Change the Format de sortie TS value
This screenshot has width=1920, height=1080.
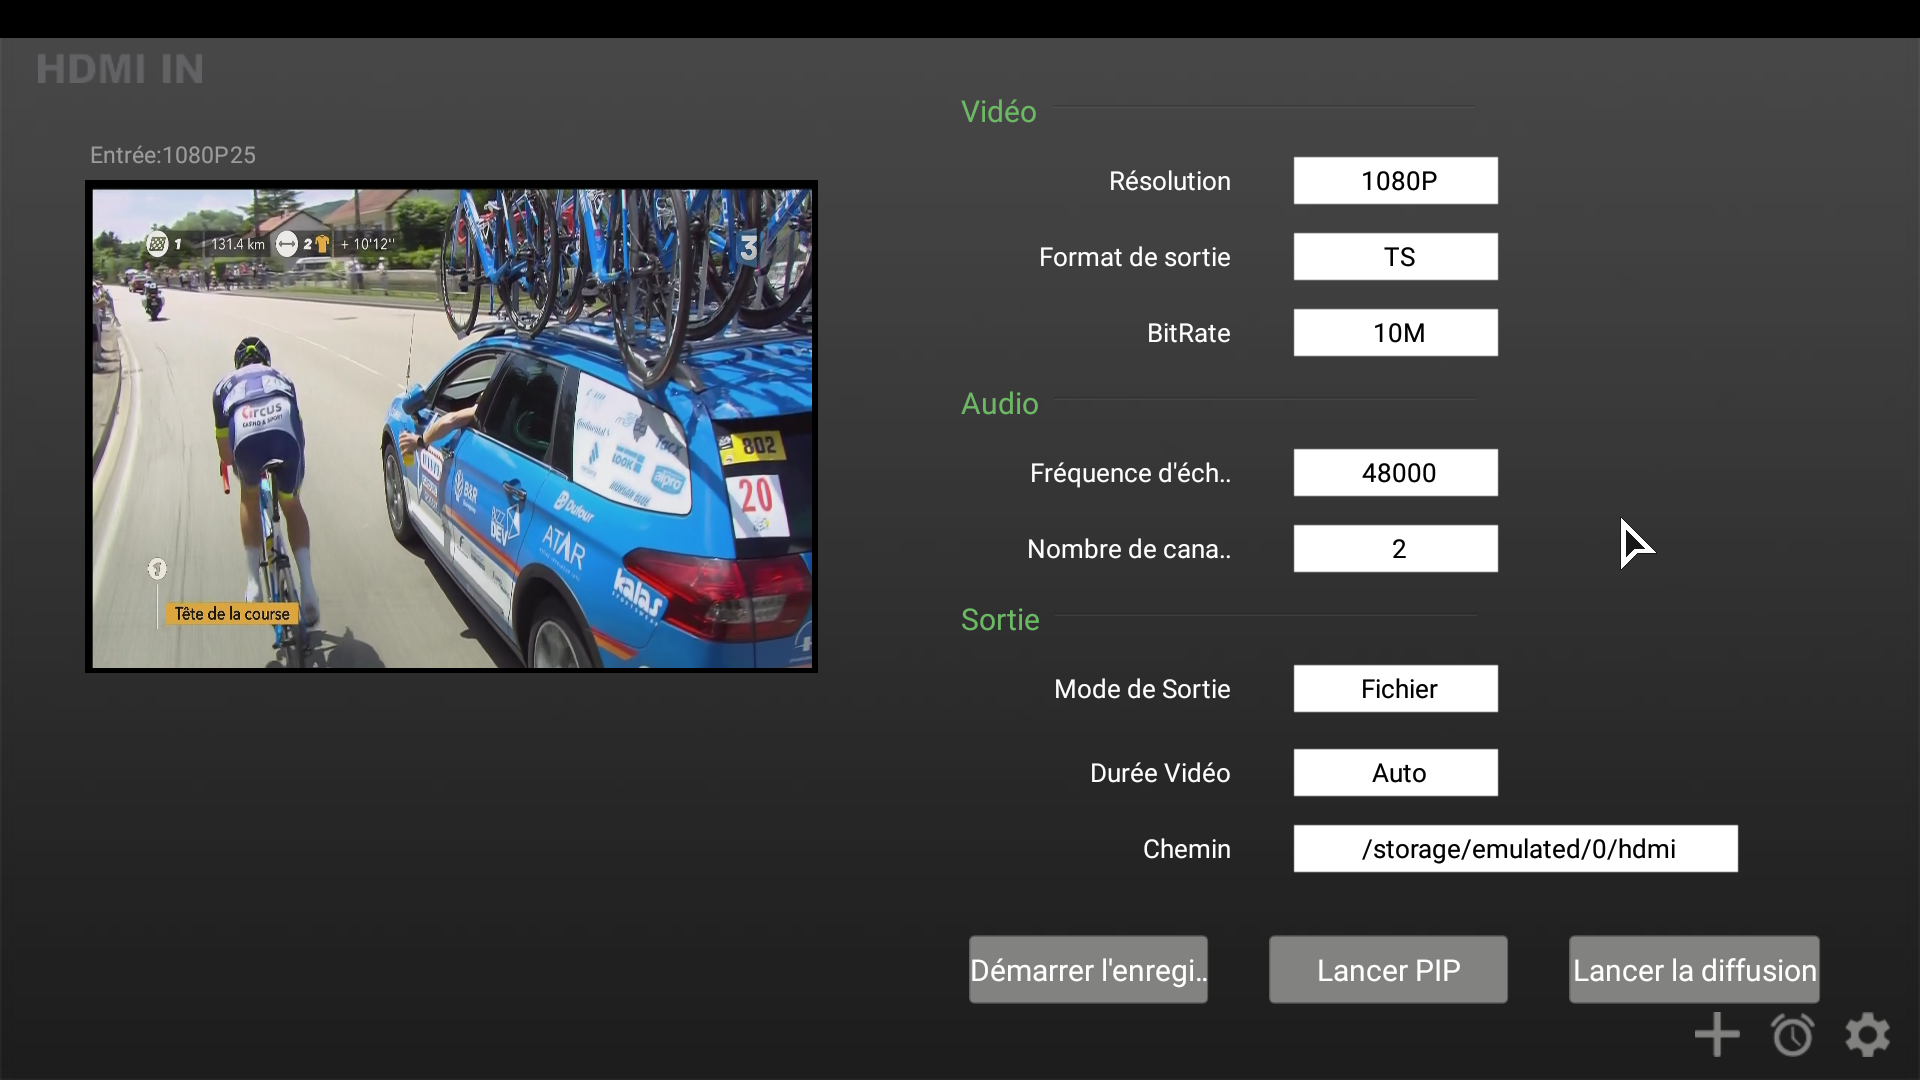pos(1395,257)
